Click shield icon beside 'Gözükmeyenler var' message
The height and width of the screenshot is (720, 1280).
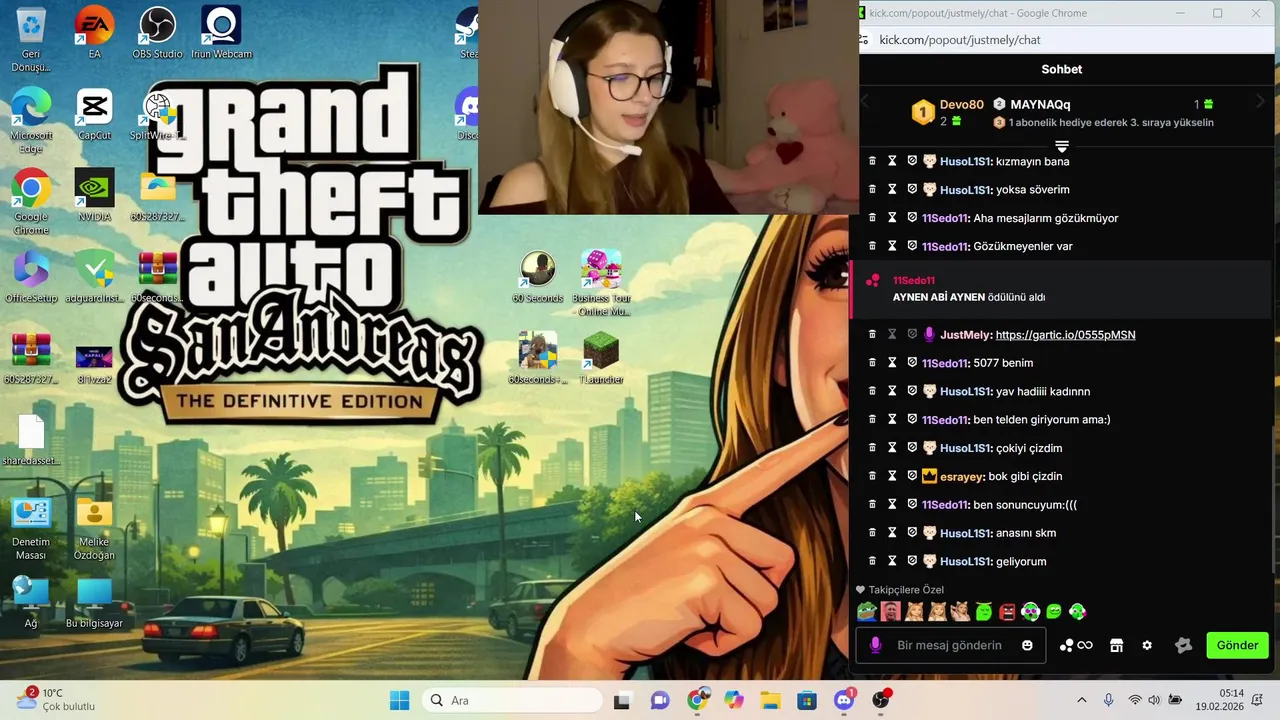912,246
